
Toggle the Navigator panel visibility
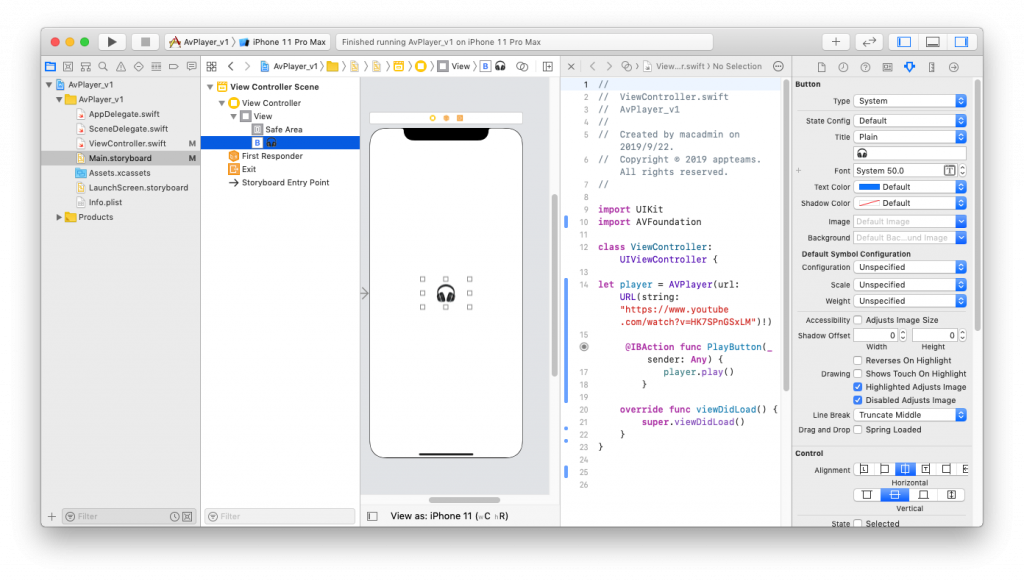click(x=904, y=42)
